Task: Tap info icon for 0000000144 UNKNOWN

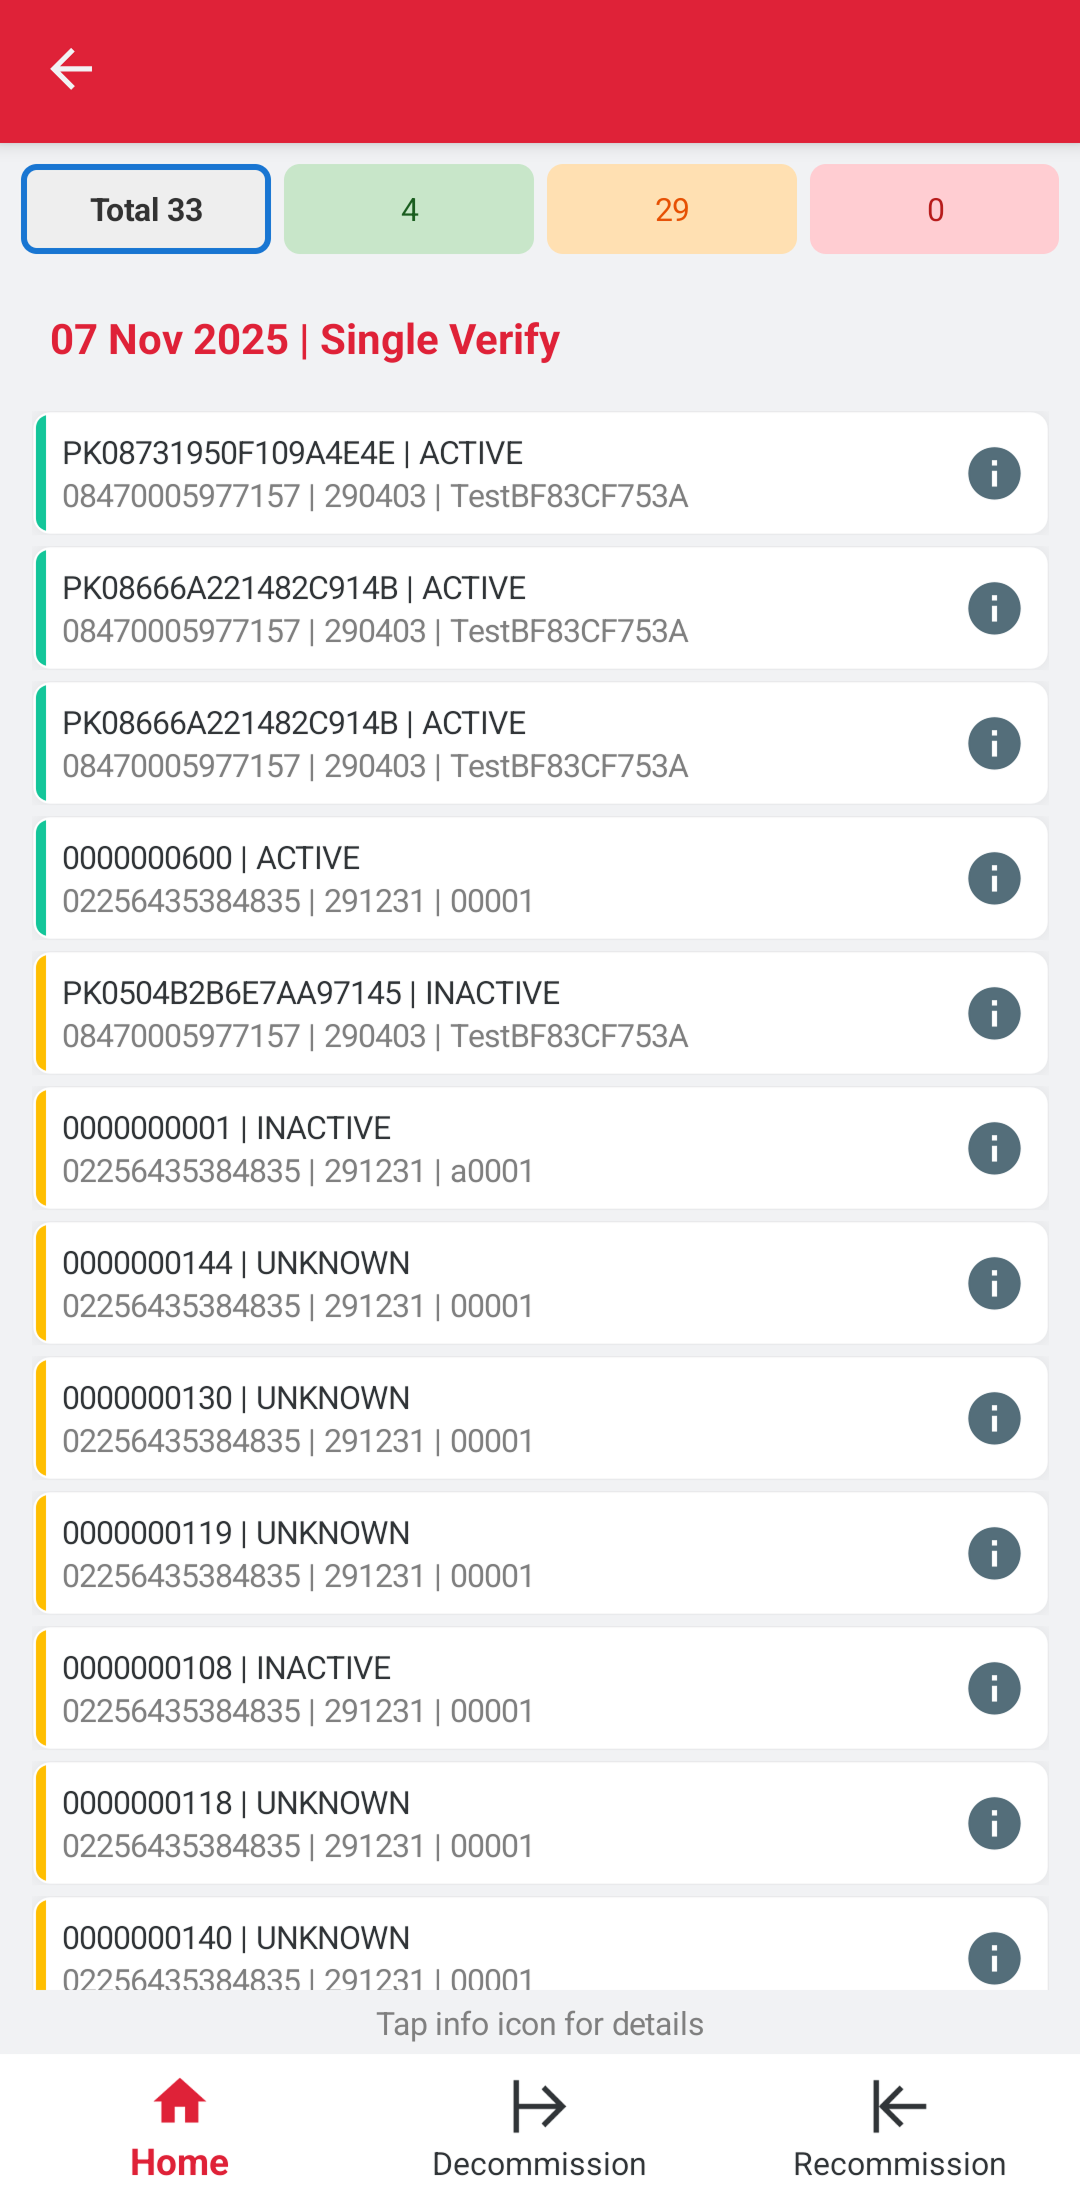Action: [x=994, y=1283]
